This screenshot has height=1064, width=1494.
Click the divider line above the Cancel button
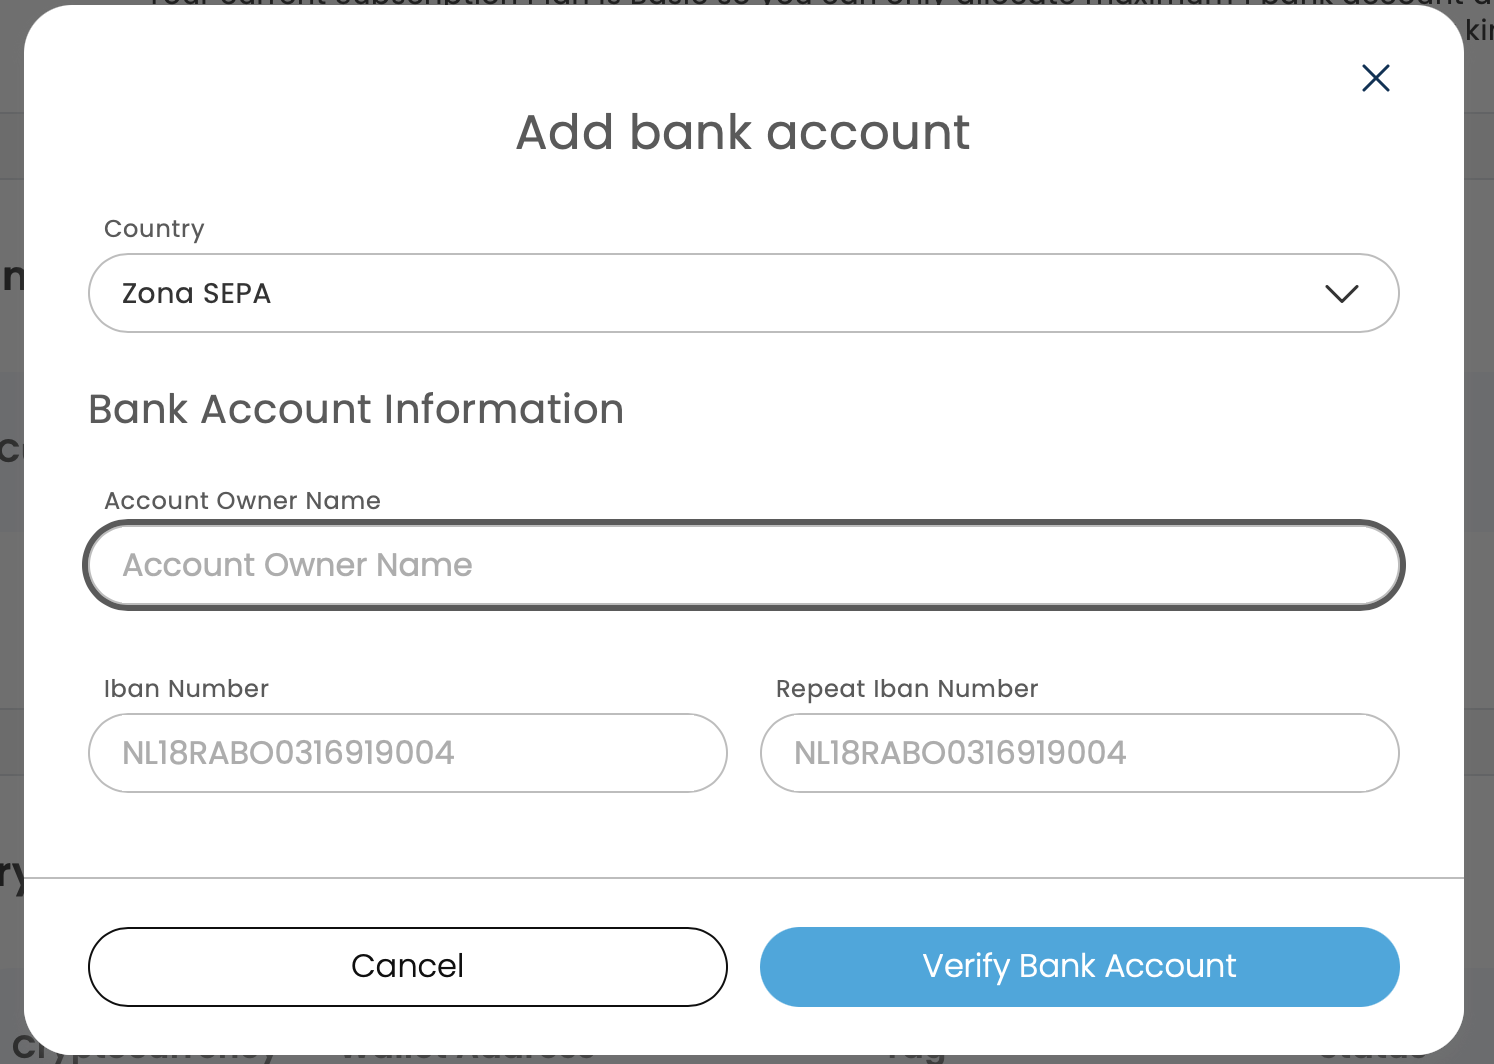pyautogui.click(x=742, y=878)
